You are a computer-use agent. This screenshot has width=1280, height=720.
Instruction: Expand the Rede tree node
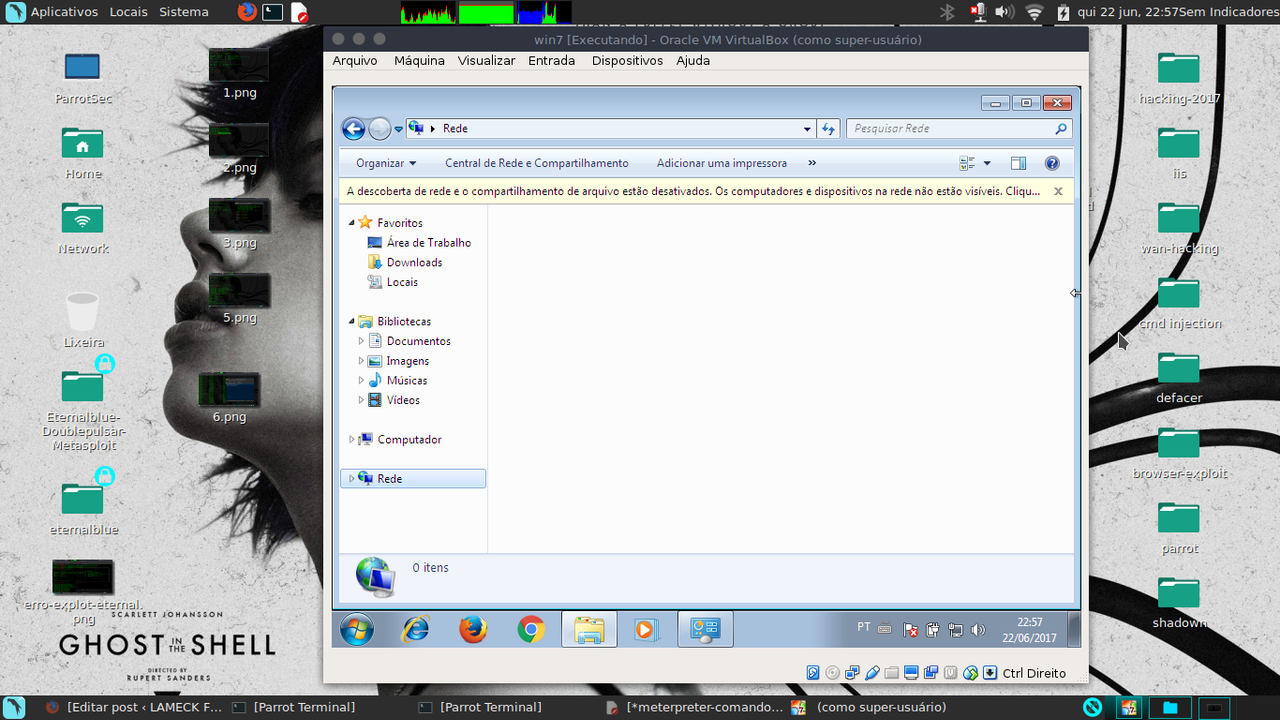point(351,479)
